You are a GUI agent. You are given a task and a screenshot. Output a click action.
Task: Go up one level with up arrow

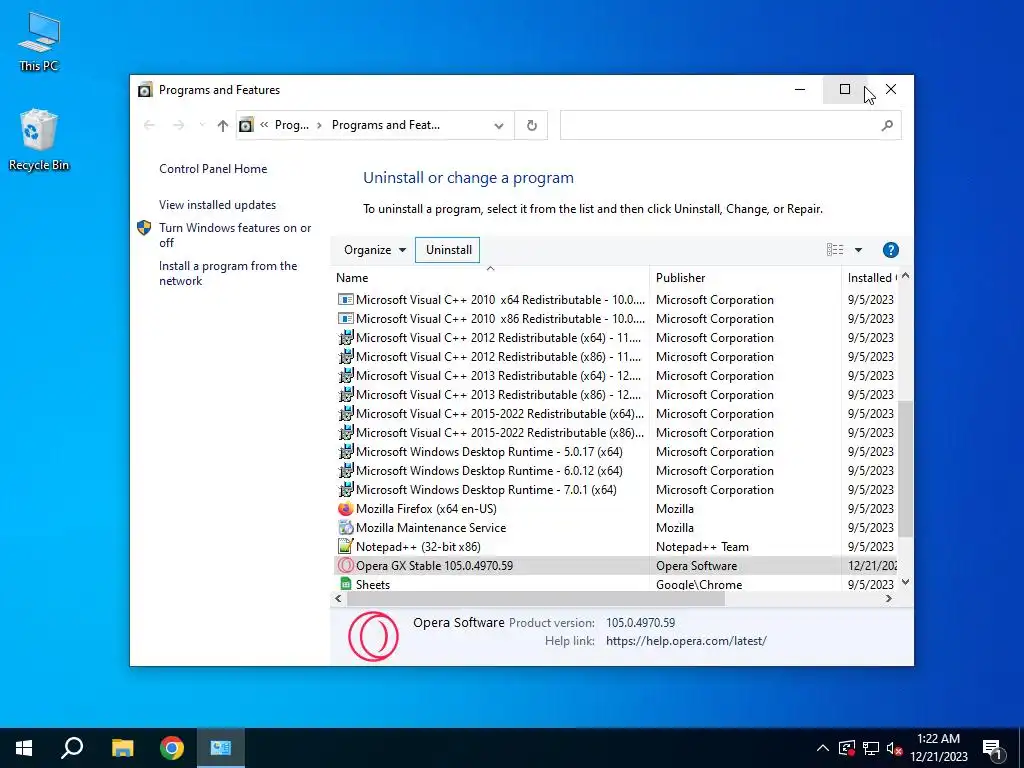223,125
